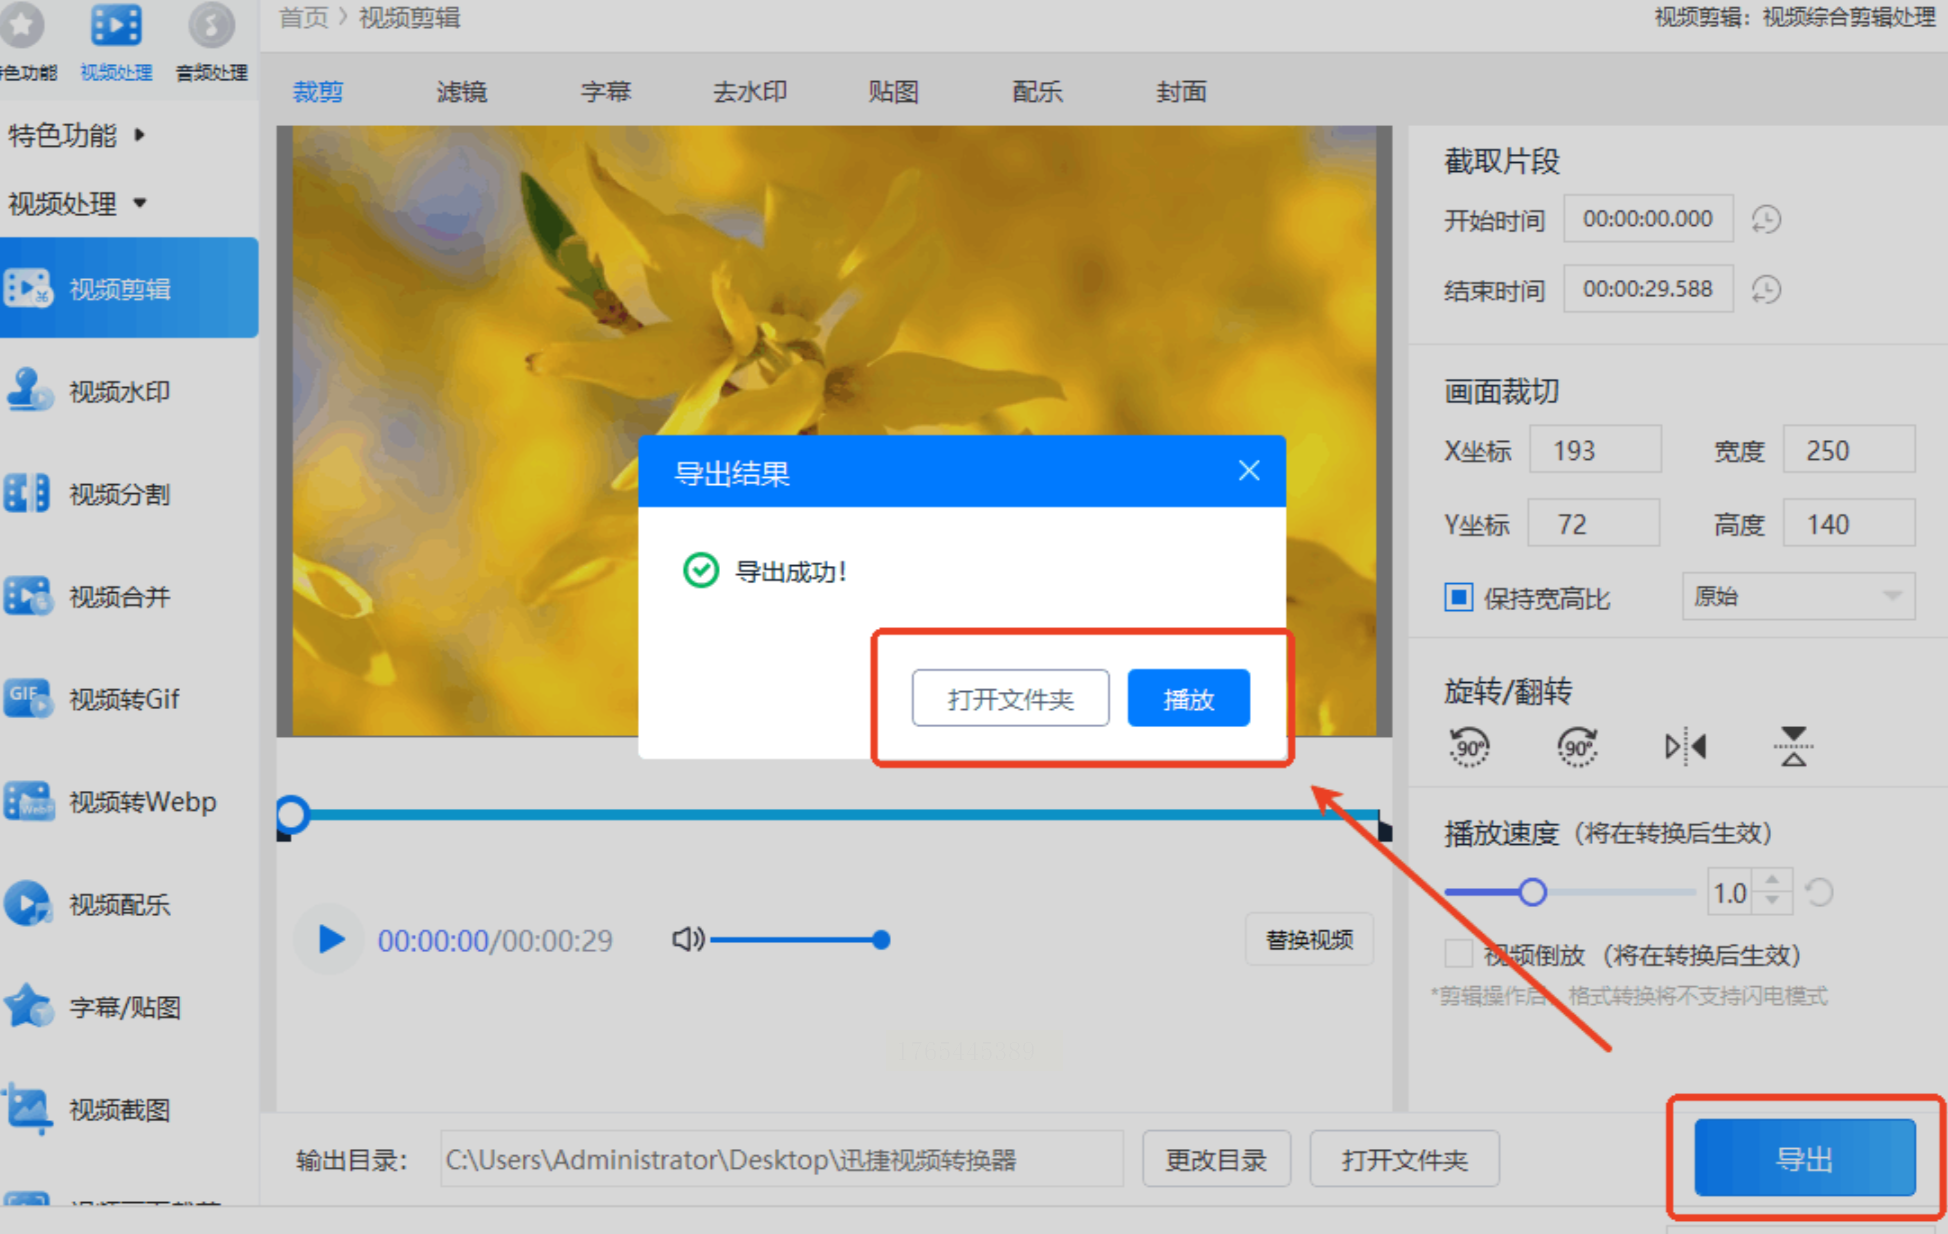
Task: Click the 播放 button in dialog
Action: [1187, 698]
